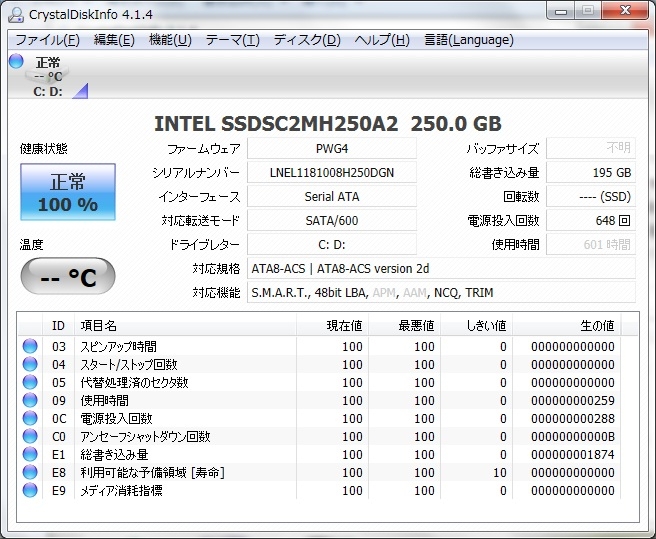The height and width of the screenshot is (539, 656).
Task: Click the serial number field LNEL1181008H250DGN
Action: click(x=332, y=173)
